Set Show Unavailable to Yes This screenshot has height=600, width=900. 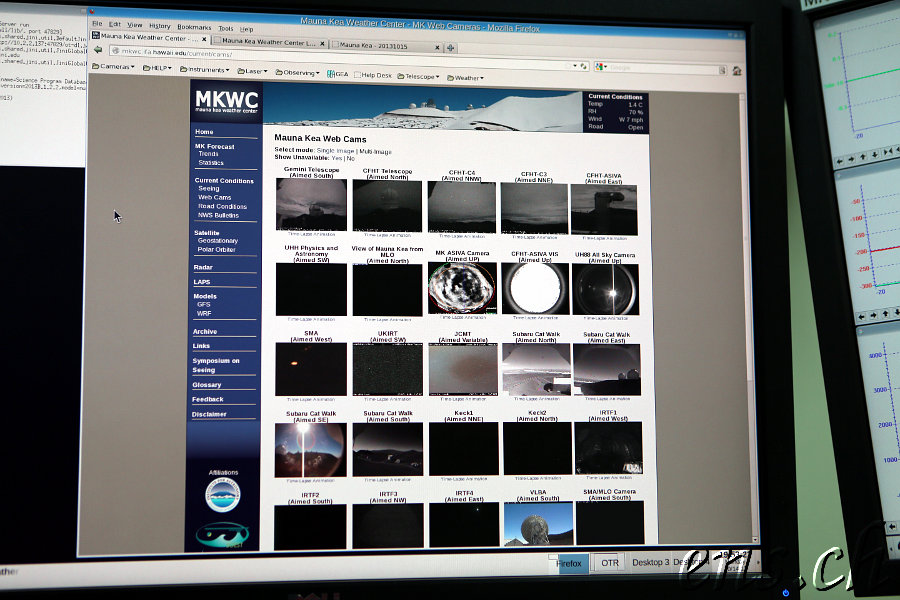coord(336,158)
